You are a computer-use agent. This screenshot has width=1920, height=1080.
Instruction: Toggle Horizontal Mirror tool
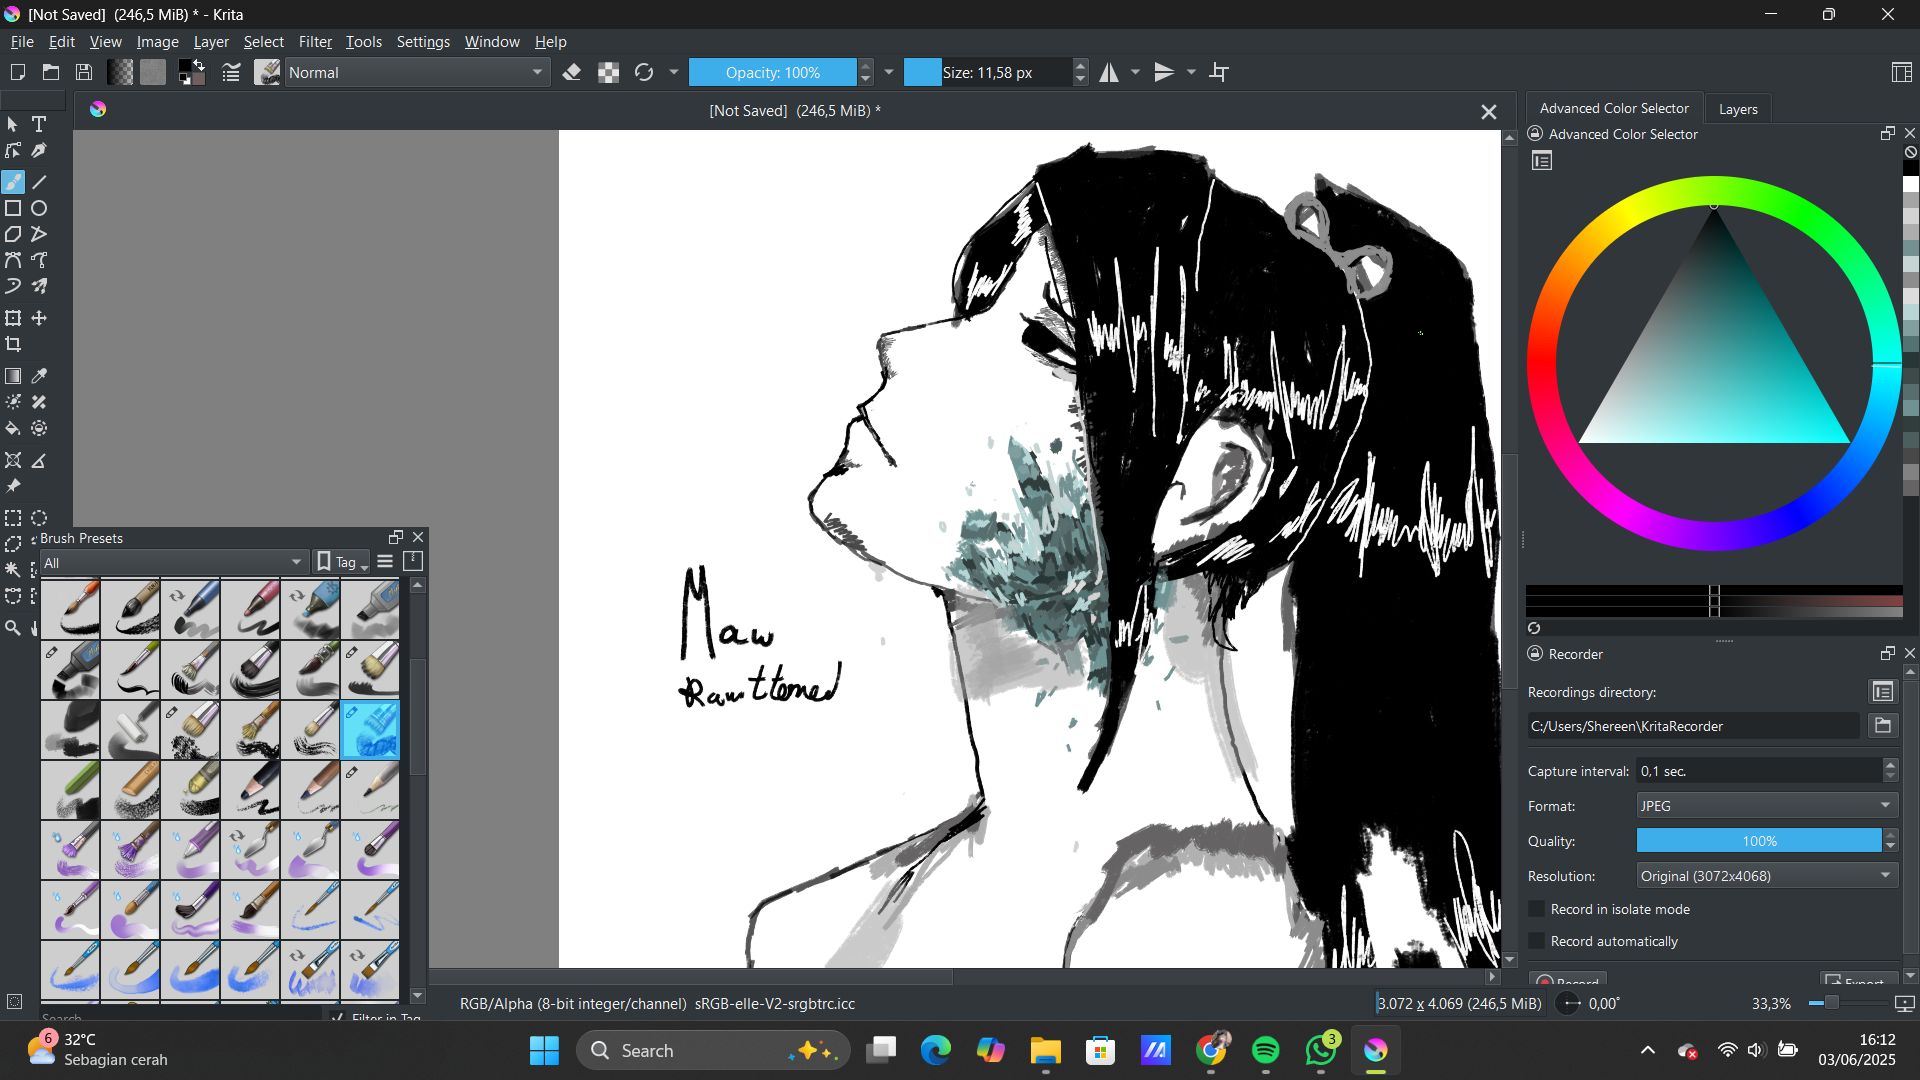1109,72
